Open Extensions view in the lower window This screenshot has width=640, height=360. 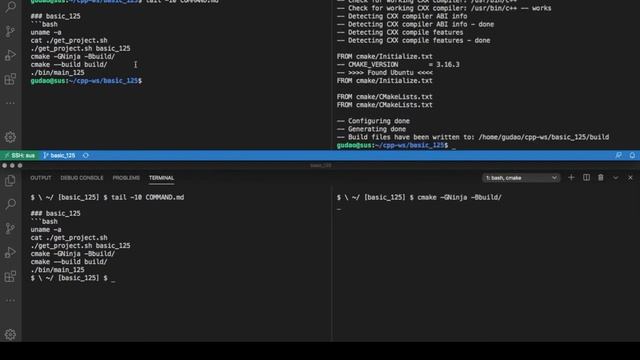(10, 276)
